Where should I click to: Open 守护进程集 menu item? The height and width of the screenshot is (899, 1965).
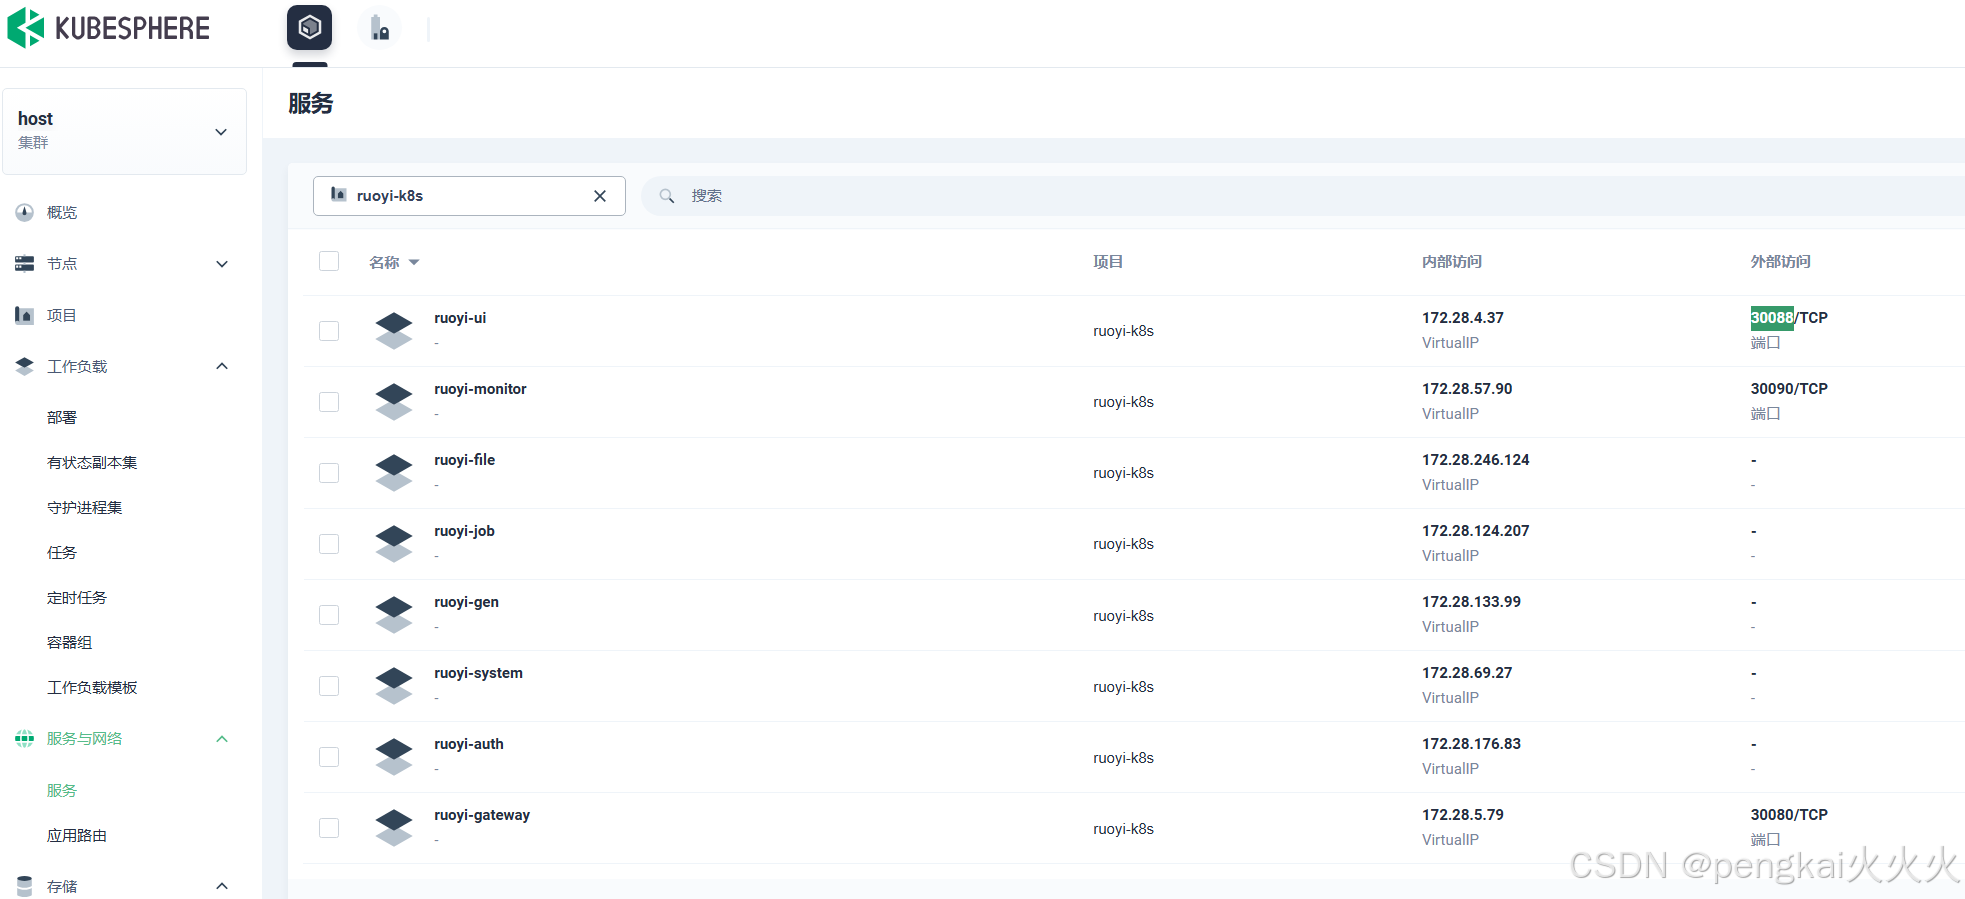[x=85, y=507]
